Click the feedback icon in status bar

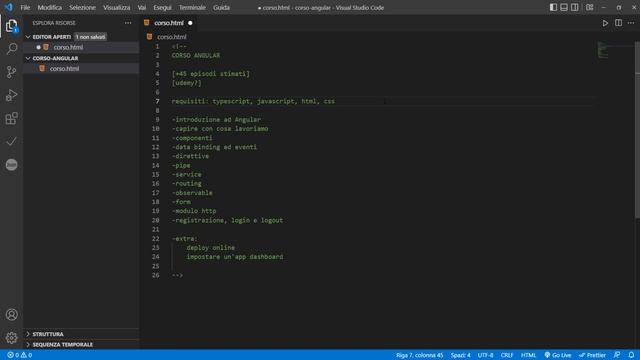(x=617, y=355)
